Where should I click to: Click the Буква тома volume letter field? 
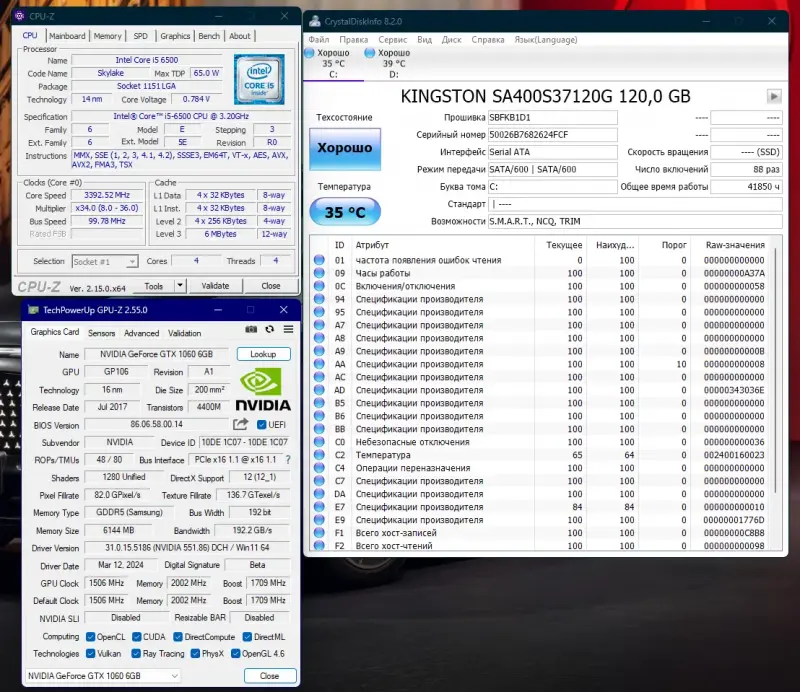(x=553, y=187)
